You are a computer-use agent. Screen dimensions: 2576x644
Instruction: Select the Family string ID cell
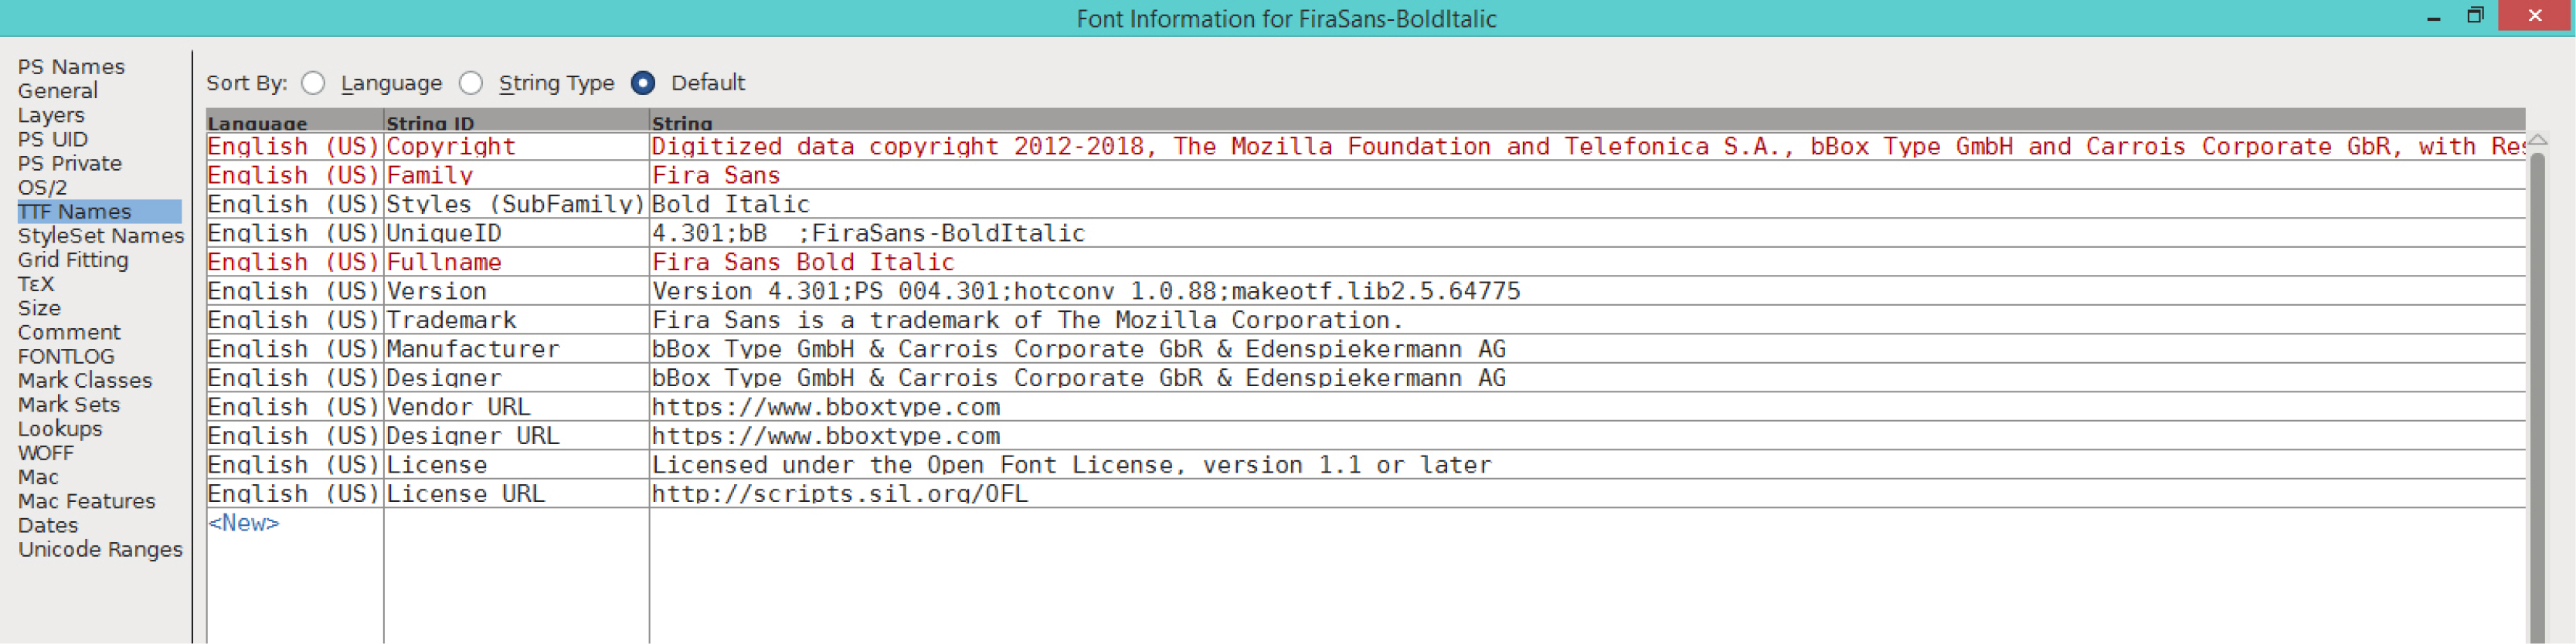(x=517, y=175)
